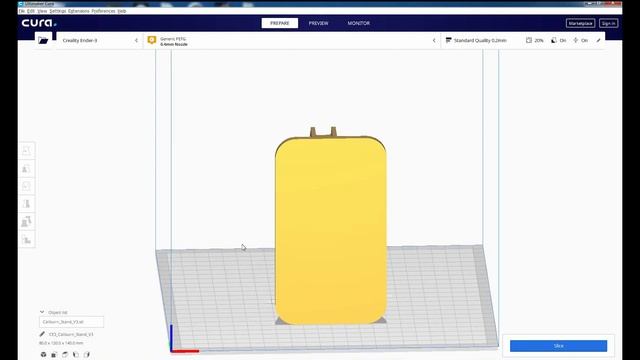Click the job name text field
The height and width of the screenshot is (360, 640).
pyautogui.click(x=71, y=334)
